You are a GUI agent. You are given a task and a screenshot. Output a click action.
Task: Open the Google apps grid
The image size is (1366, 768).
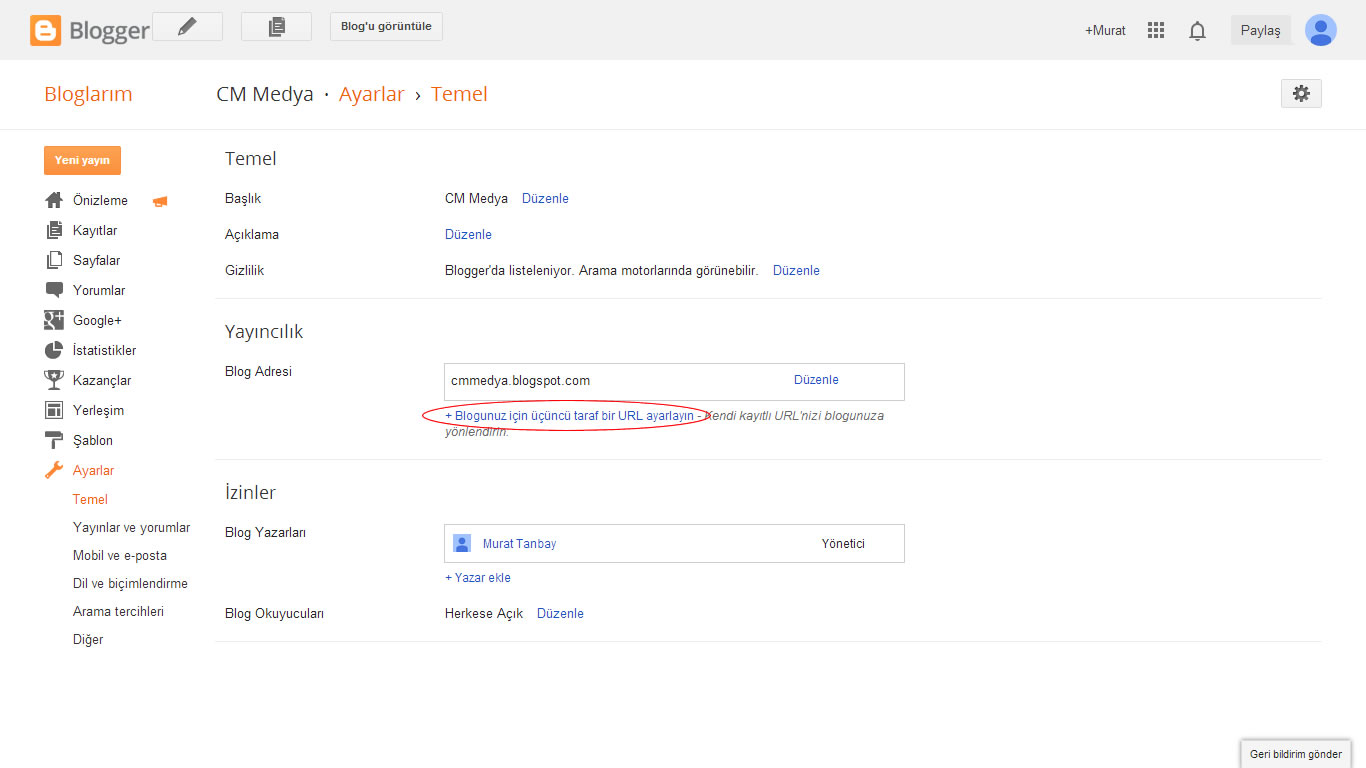1156,30
